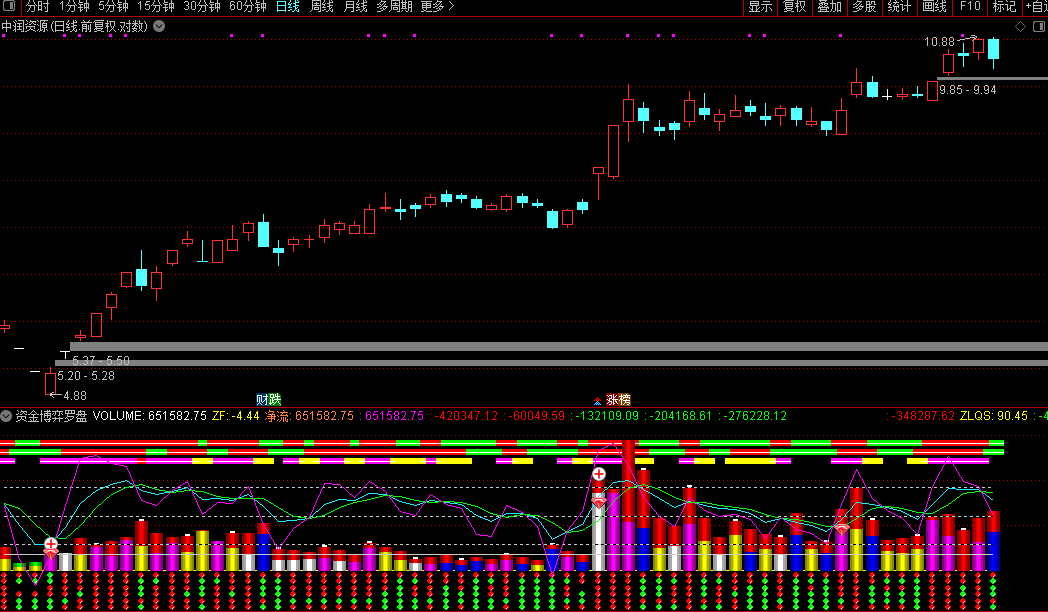Open the 标记 mark menu

click(1005, 7)
